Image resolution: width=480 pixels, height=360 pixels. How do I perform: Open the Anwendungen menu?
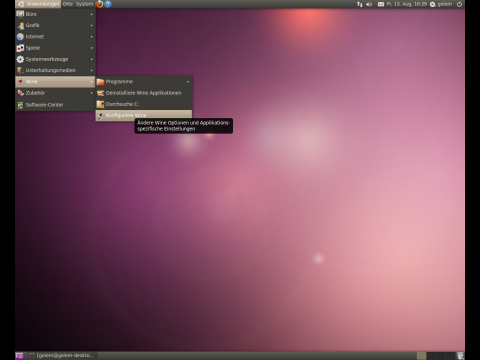coord(38,4)
